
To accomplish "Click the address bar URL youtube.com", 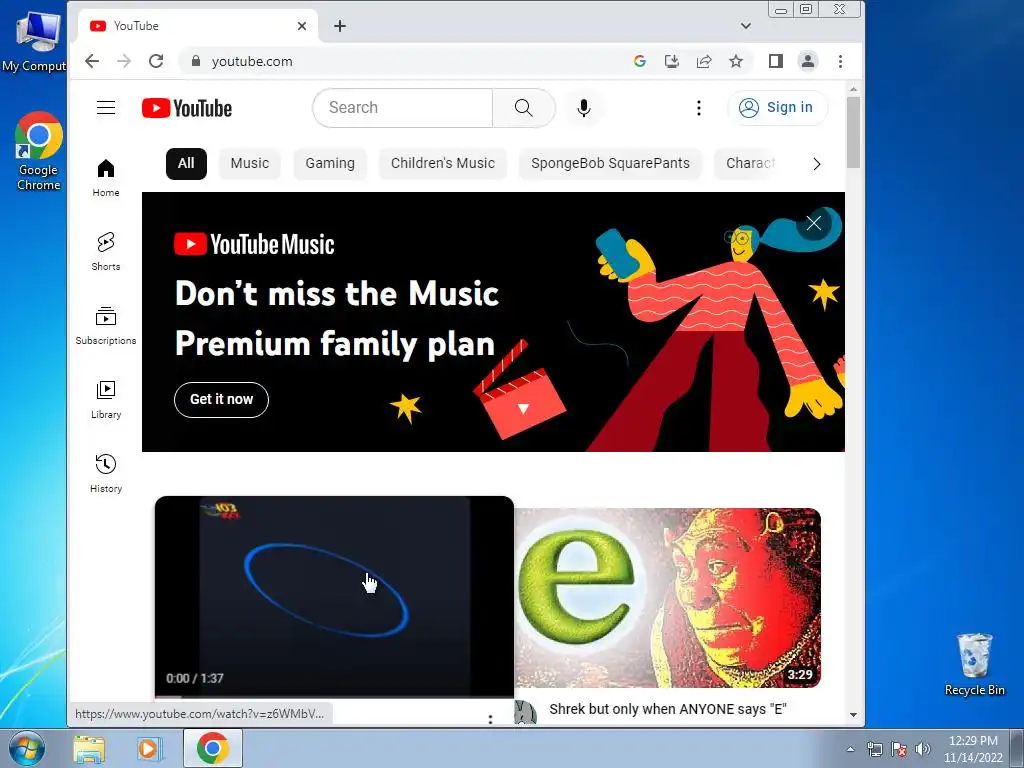I will (252, 61).
